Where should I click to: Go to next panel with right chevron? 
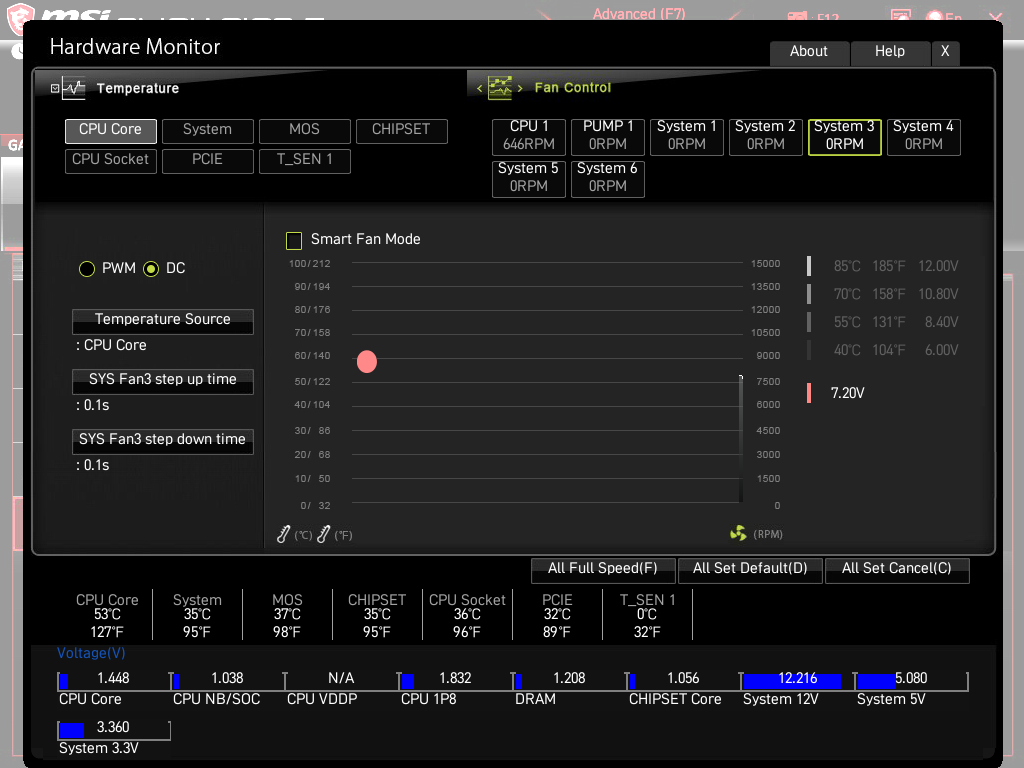pyautogui.click(x=520, y=88)
